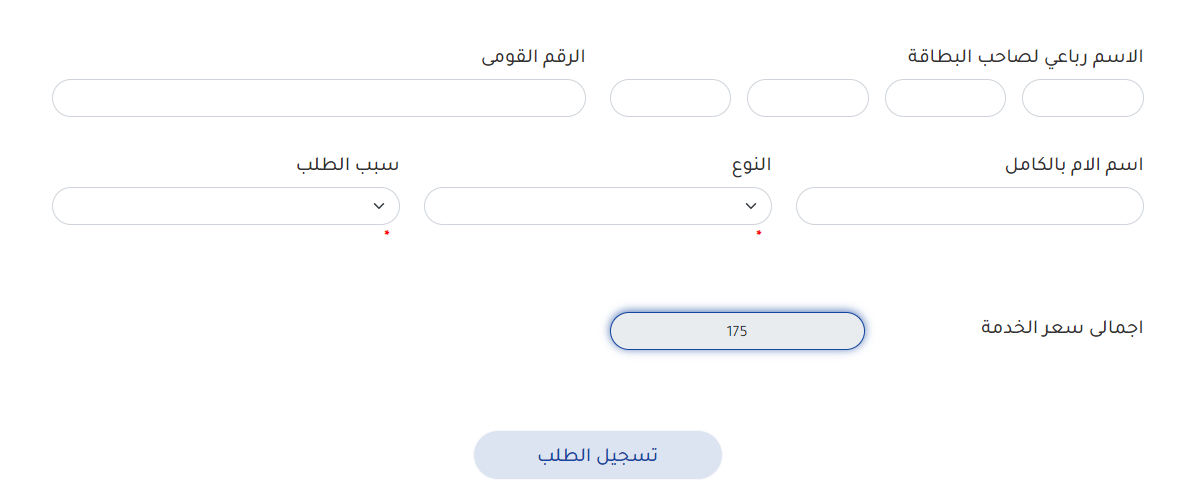
Task: Focus the الرقم القومى national ID field
Action: point(318,98)
